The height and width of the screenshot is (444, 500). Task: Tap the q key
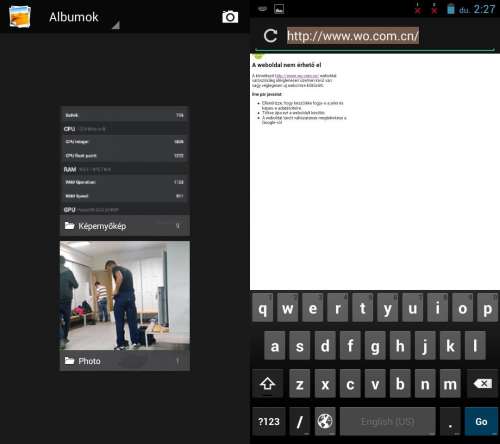263,308
